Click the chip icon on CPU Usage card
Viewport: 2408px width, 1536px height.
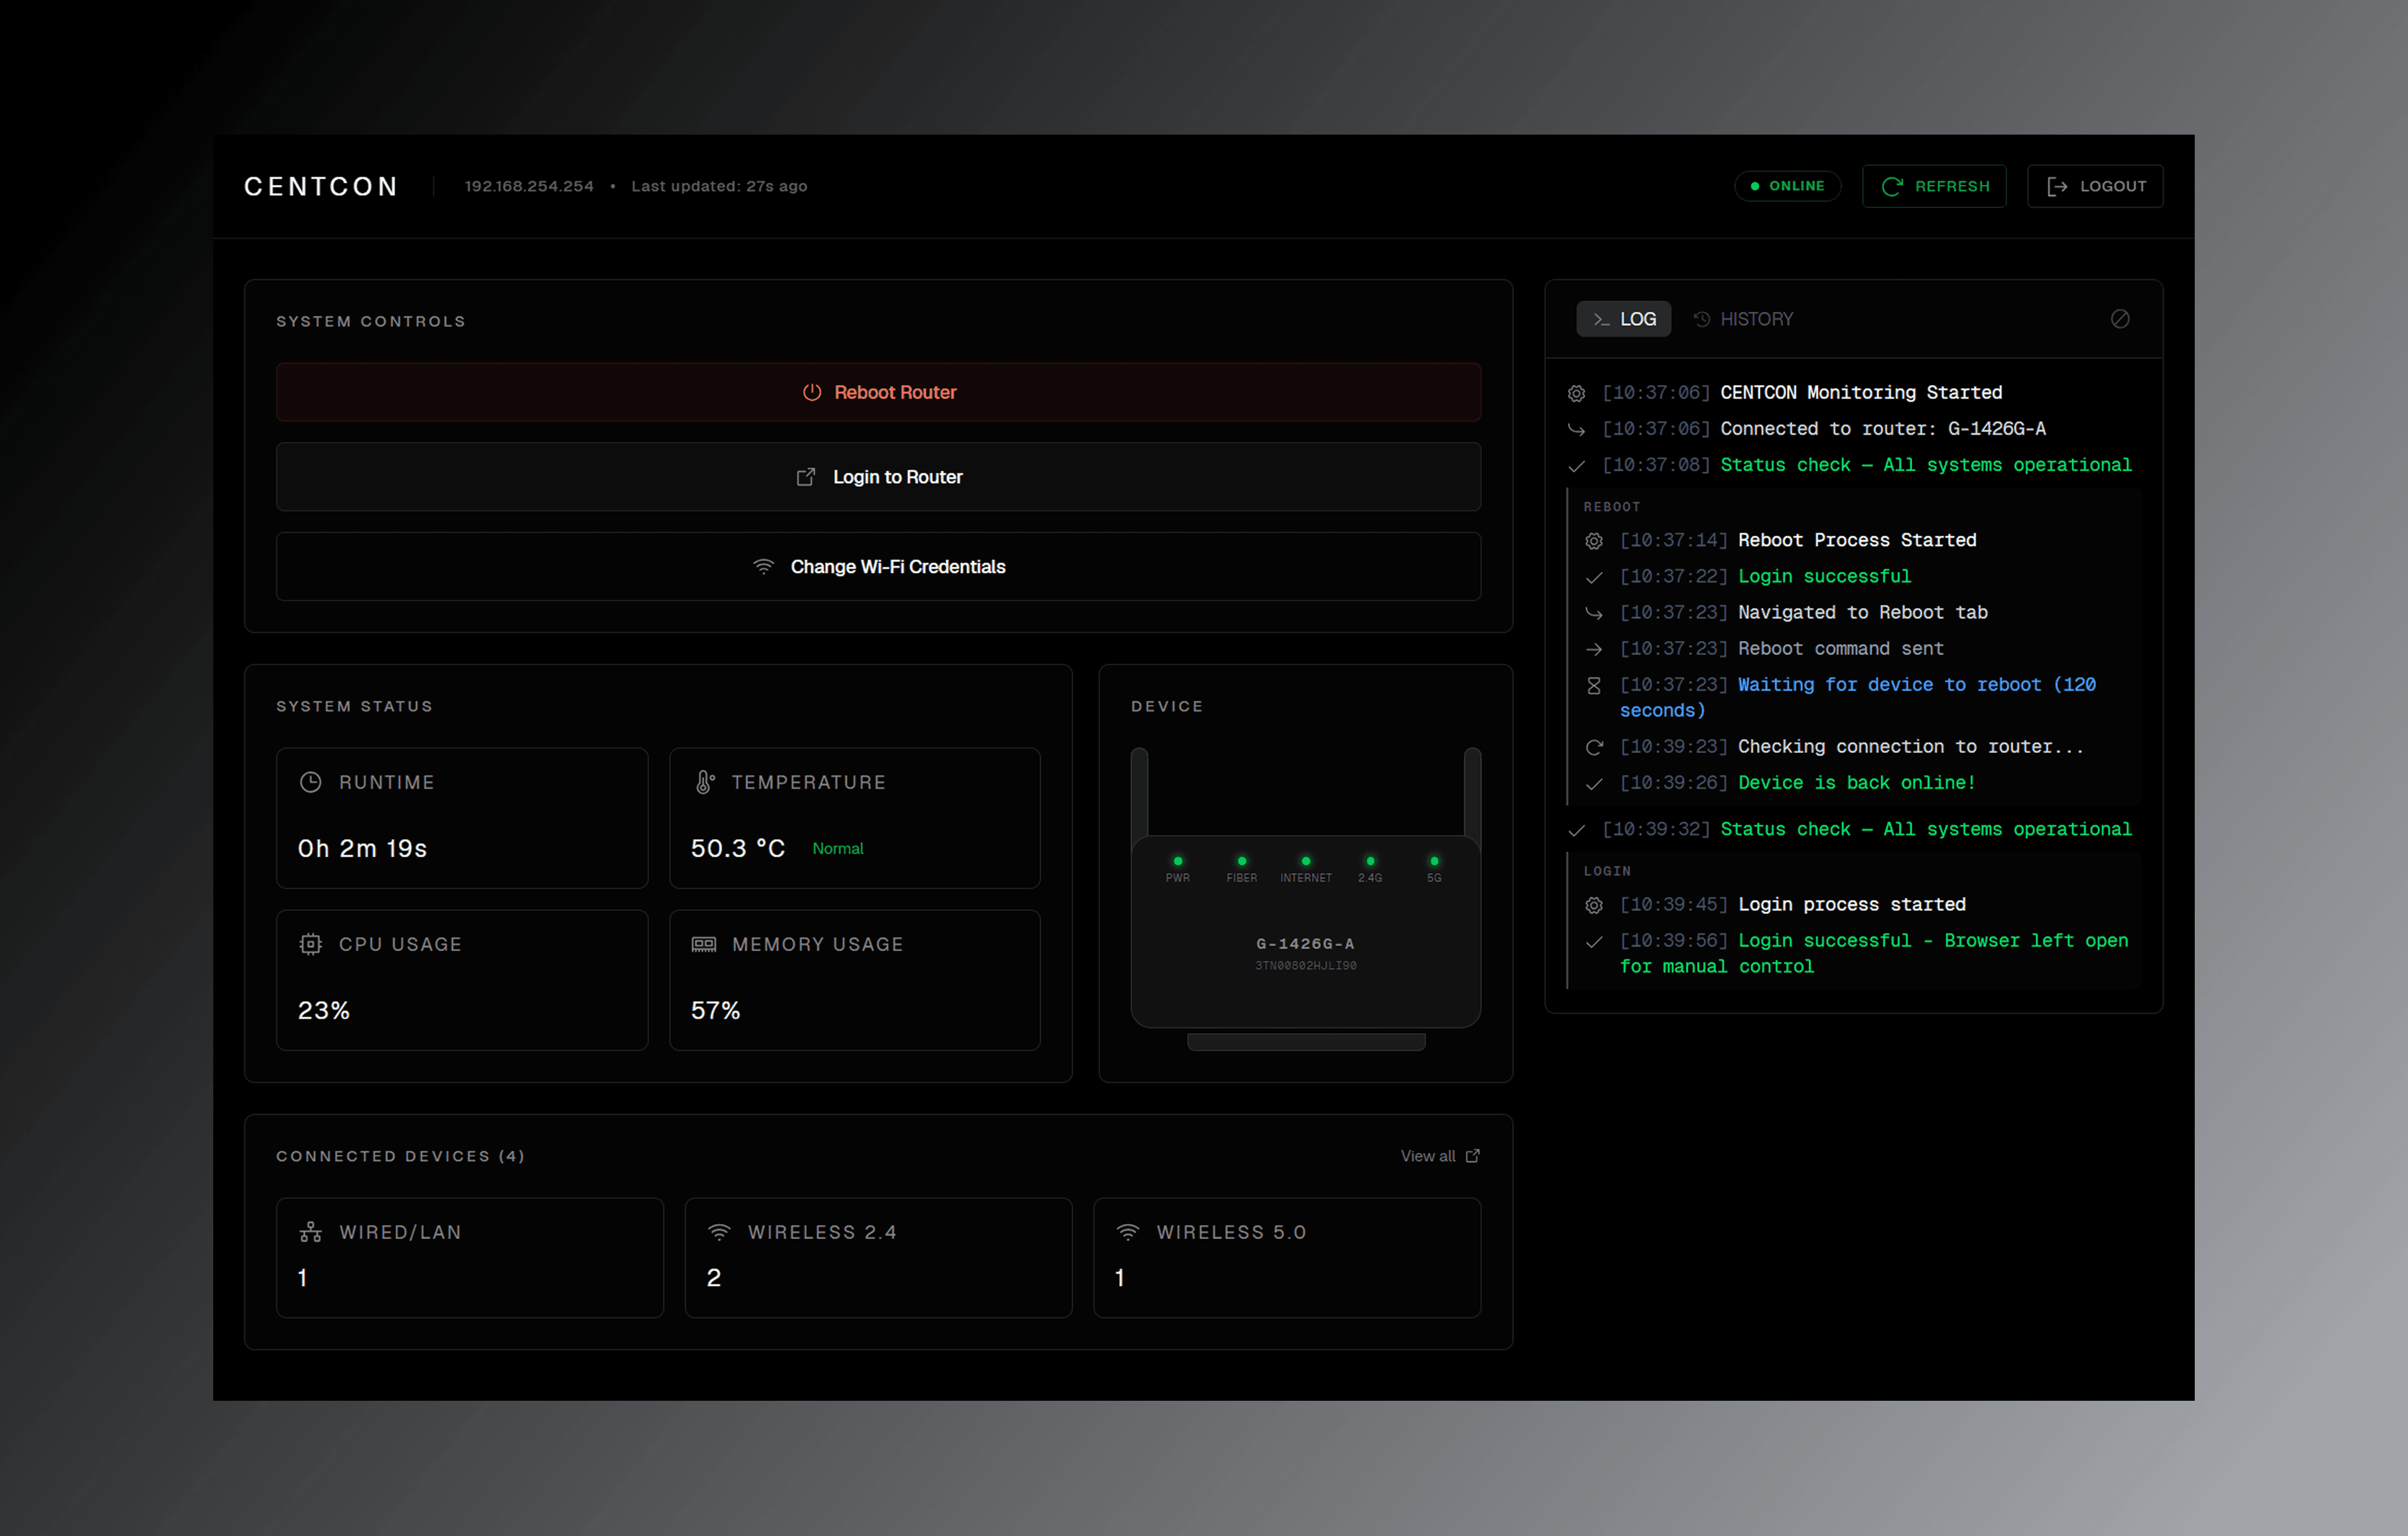[311, 944]
